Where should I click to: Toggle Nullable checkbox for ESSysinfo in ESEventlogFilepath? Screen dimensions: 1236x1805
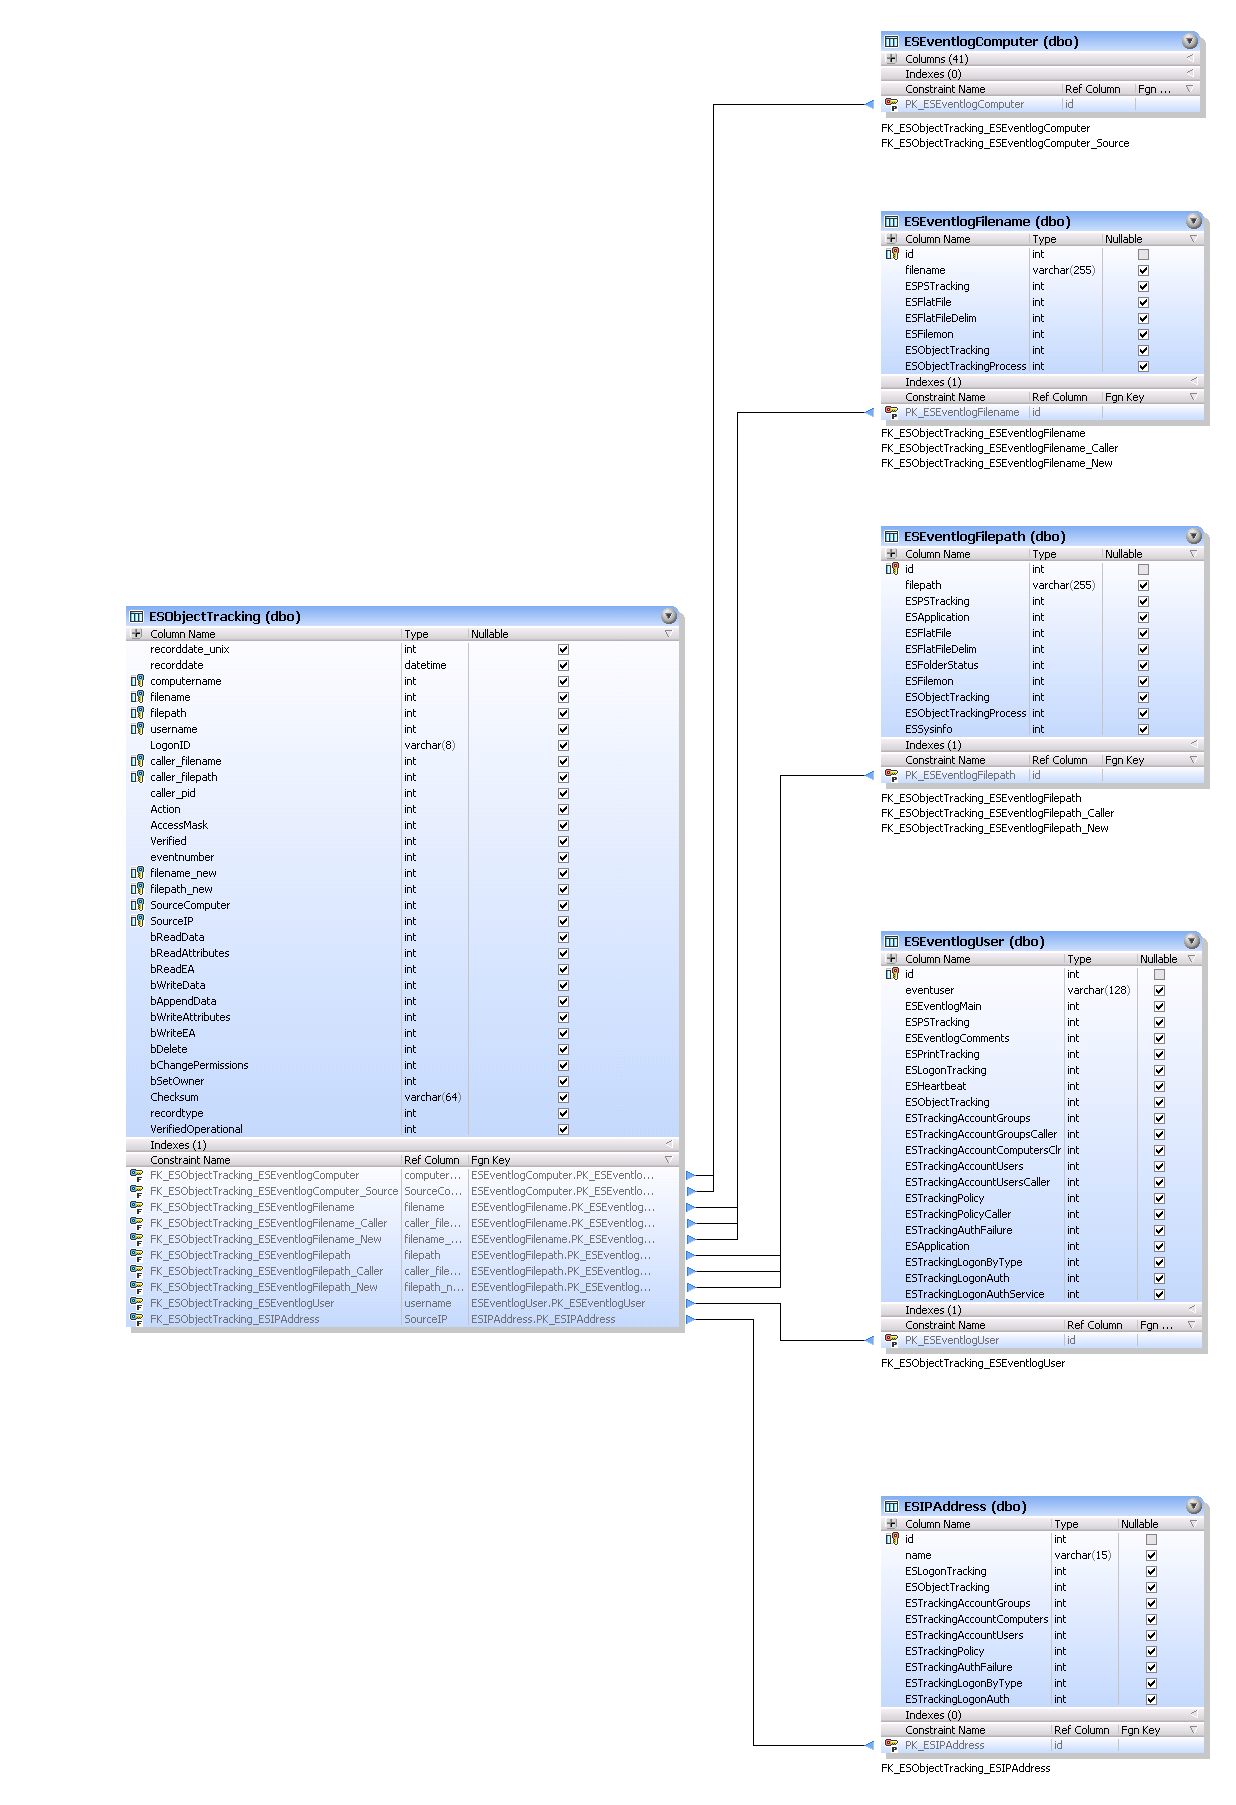coord(1143,729)
